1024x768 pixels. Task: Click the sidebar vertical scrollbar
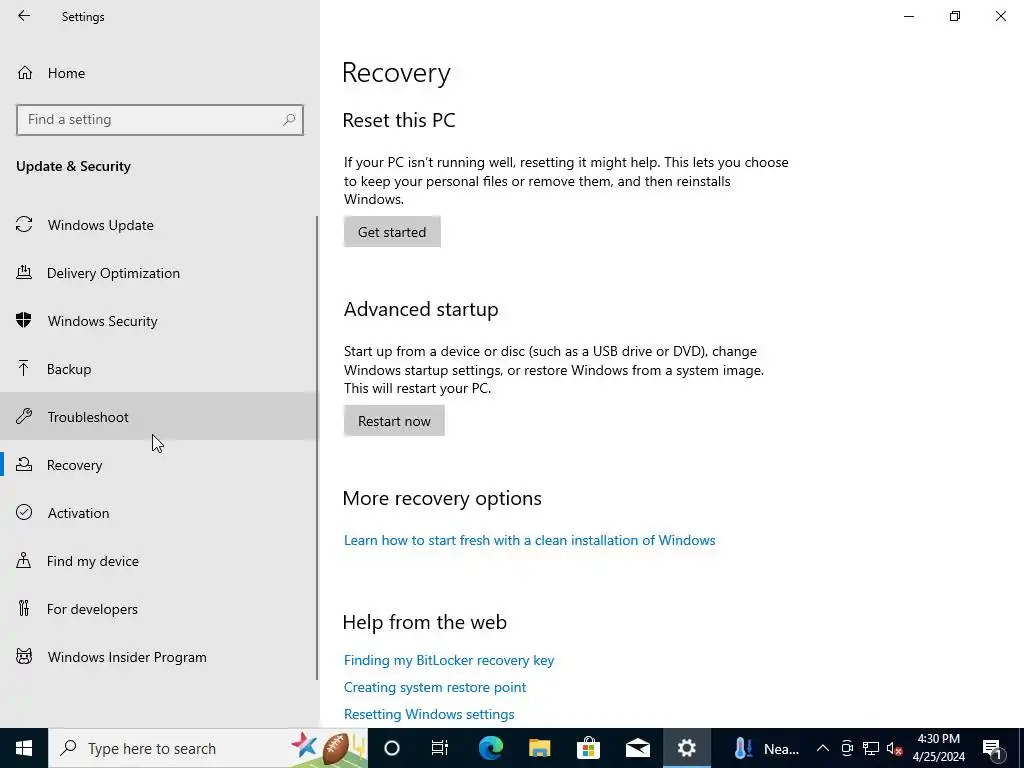(x=317, y=447)
